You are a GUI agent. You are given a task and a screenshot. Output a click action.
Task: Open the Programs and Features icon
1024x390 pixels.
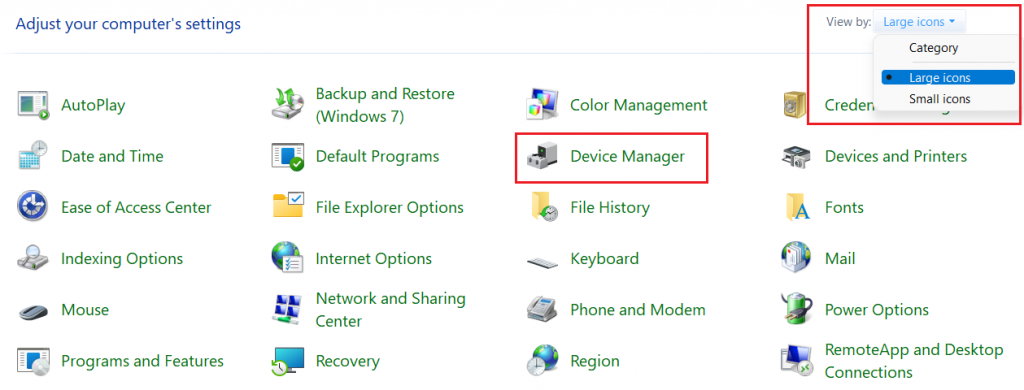(33, 361)
